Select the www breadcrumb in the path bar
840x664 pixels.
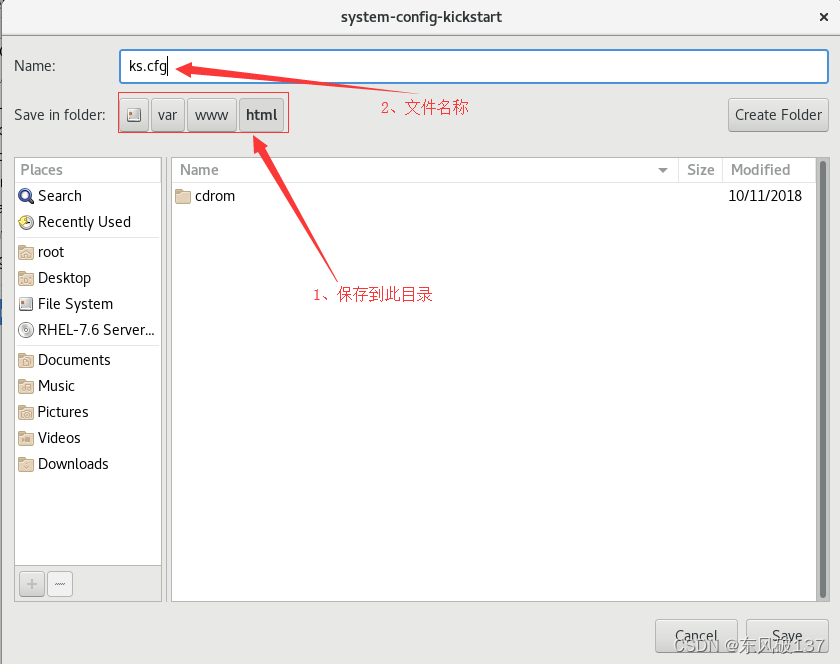pos(211,114)
